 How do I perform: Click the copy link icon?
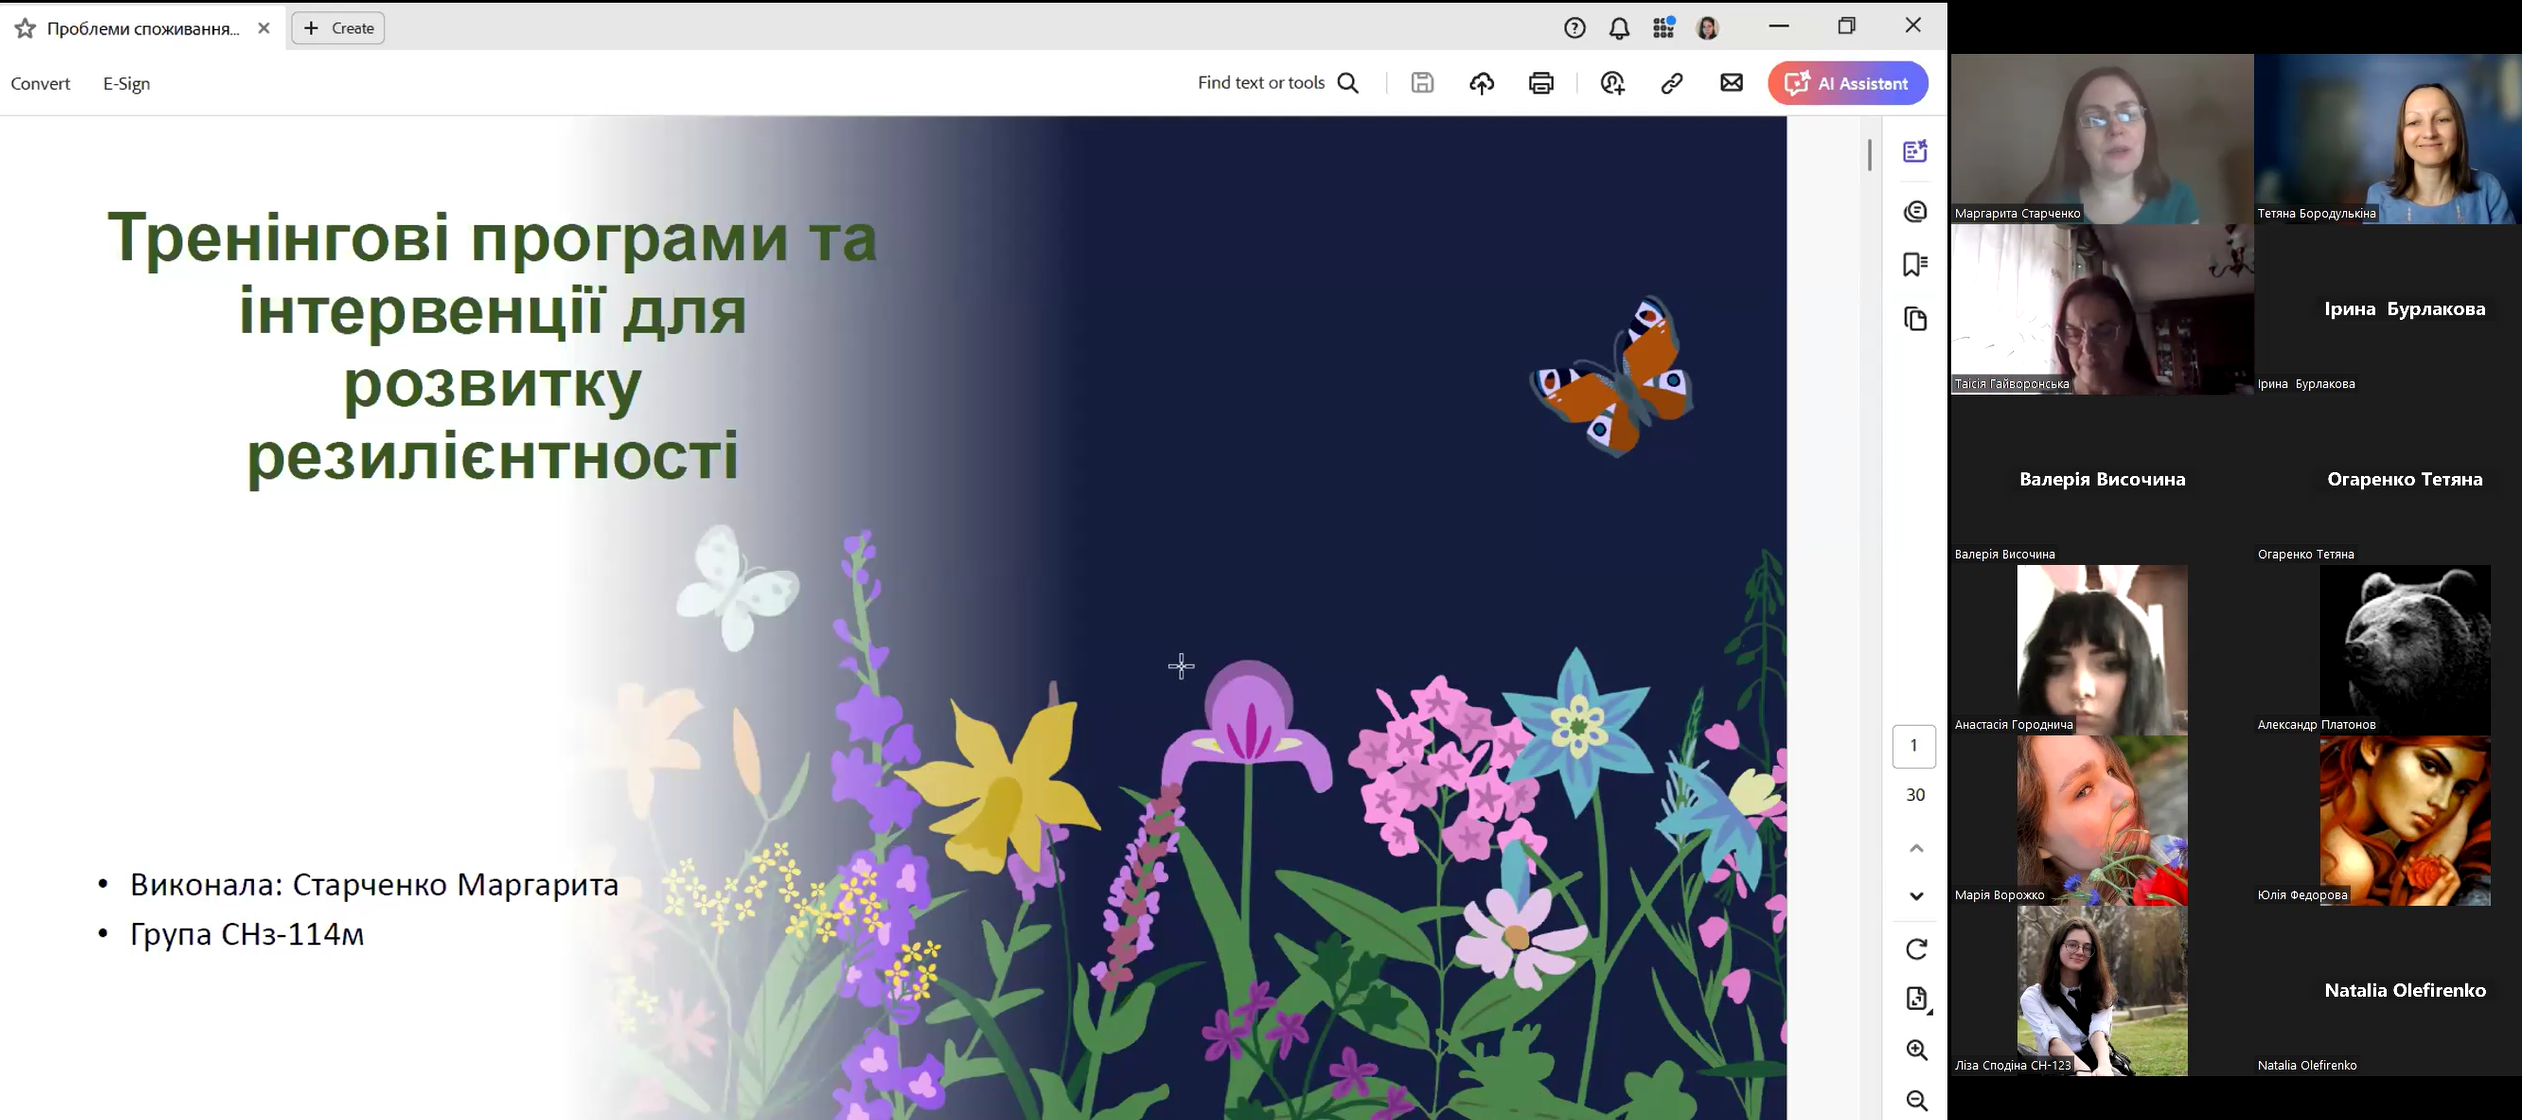tap(1671, 83)
